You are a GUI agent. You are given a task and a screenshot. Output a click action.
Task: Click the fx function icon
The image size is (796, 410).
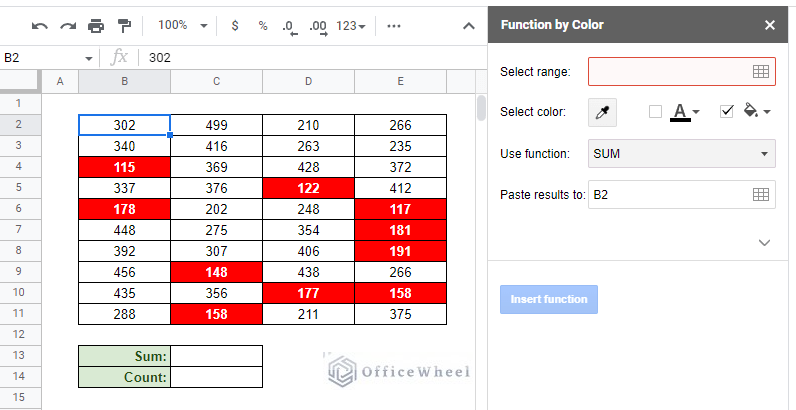[119, 57]
